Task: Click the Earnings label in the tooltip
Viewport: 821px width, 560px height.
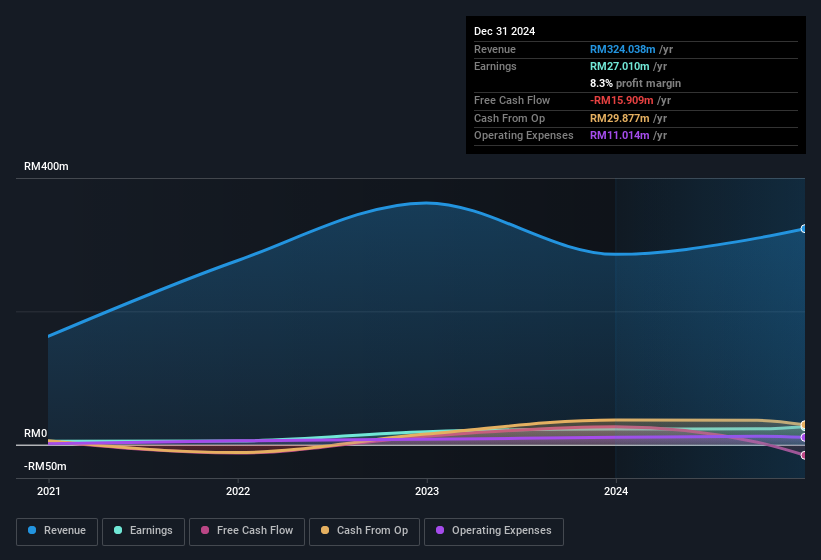Action: tap(495, 66)
